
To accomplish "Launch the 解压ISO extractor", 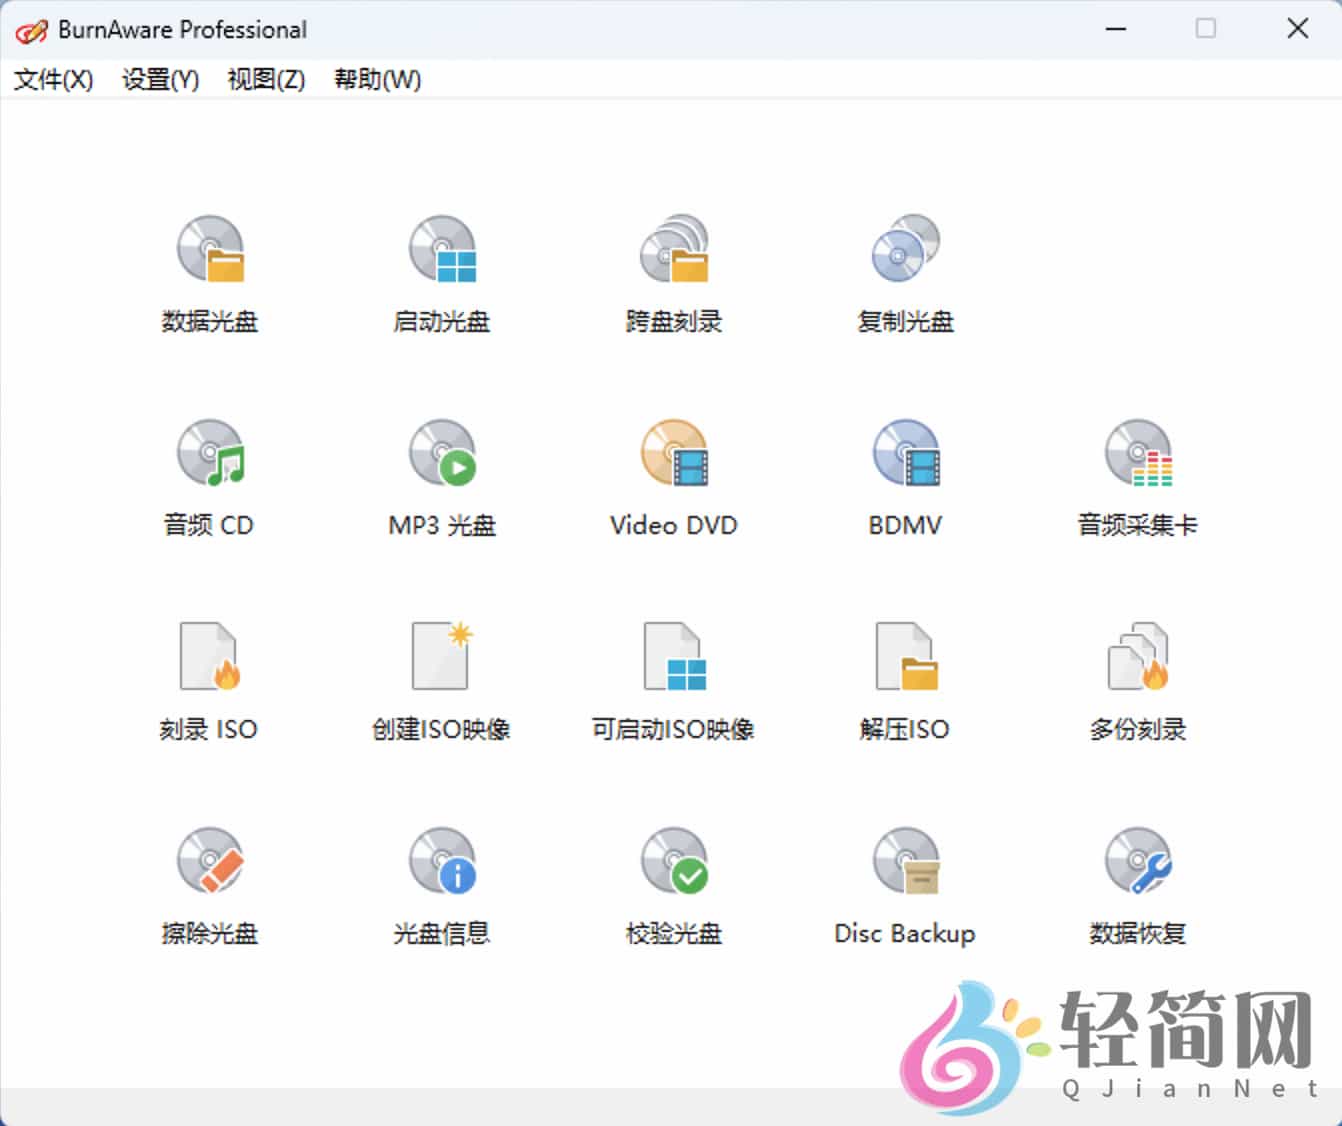I will pos(904,680).
